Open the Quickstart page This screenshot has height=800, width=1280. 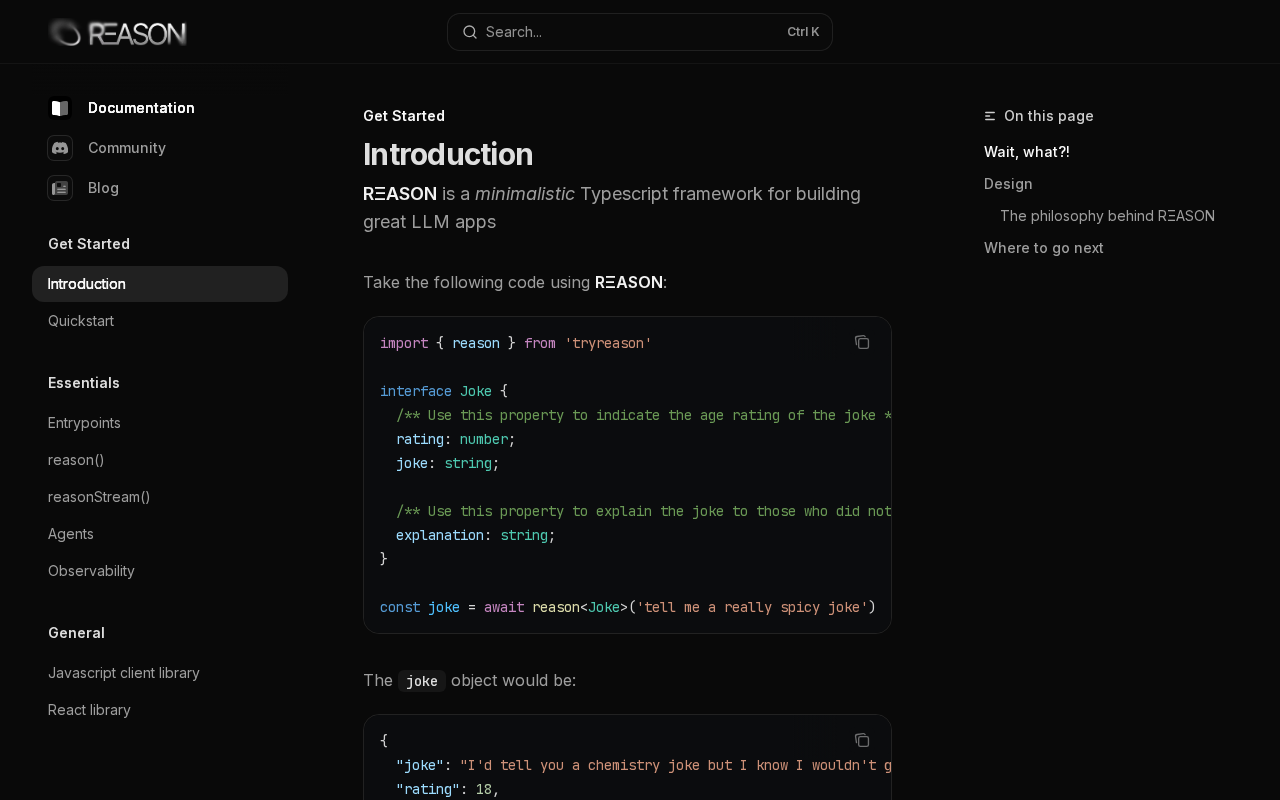tap(81, 321)
